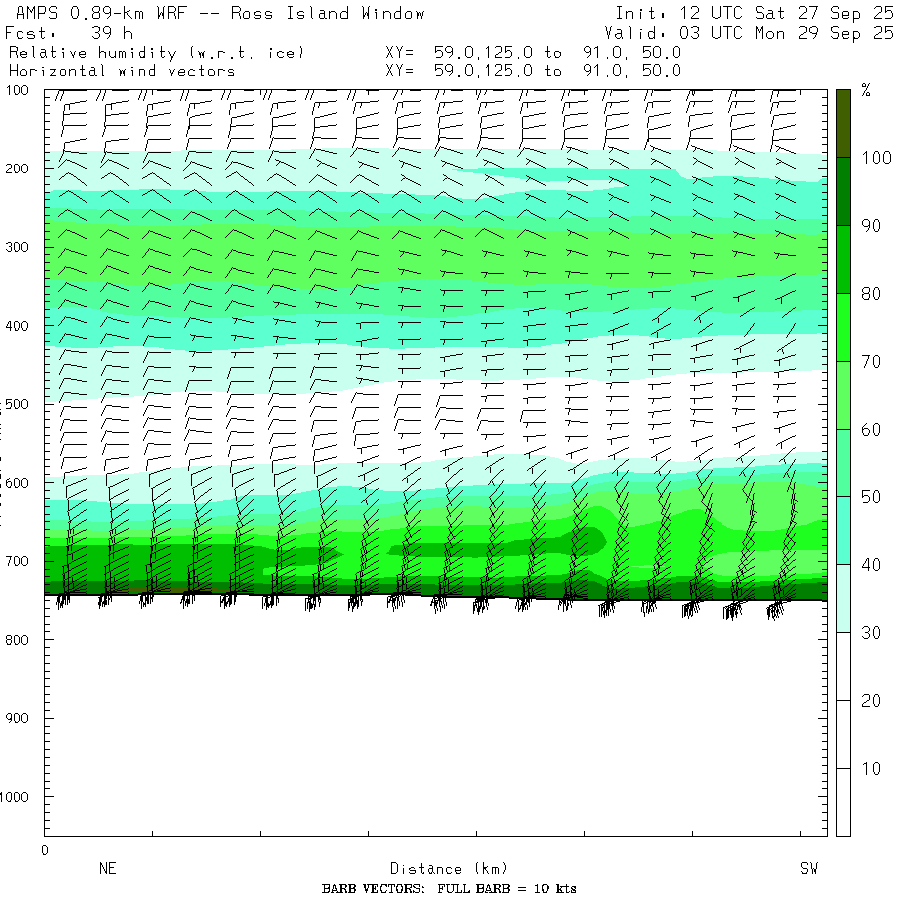900x900 pixels.
Task: Select the dark green 90–100 colorbar segment
Action: point(843,192)
